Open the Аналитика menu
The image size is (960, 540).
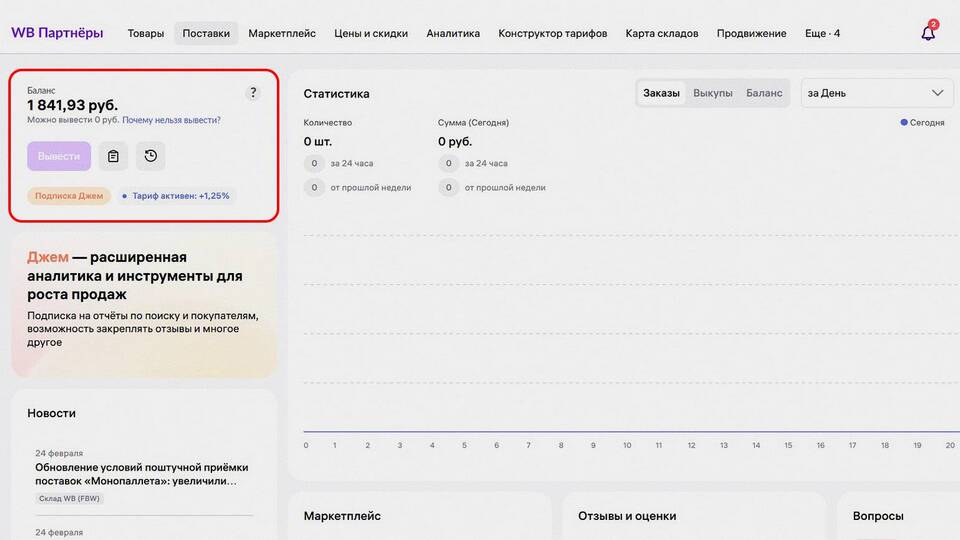pyautogui.click(x=453, y=34)
